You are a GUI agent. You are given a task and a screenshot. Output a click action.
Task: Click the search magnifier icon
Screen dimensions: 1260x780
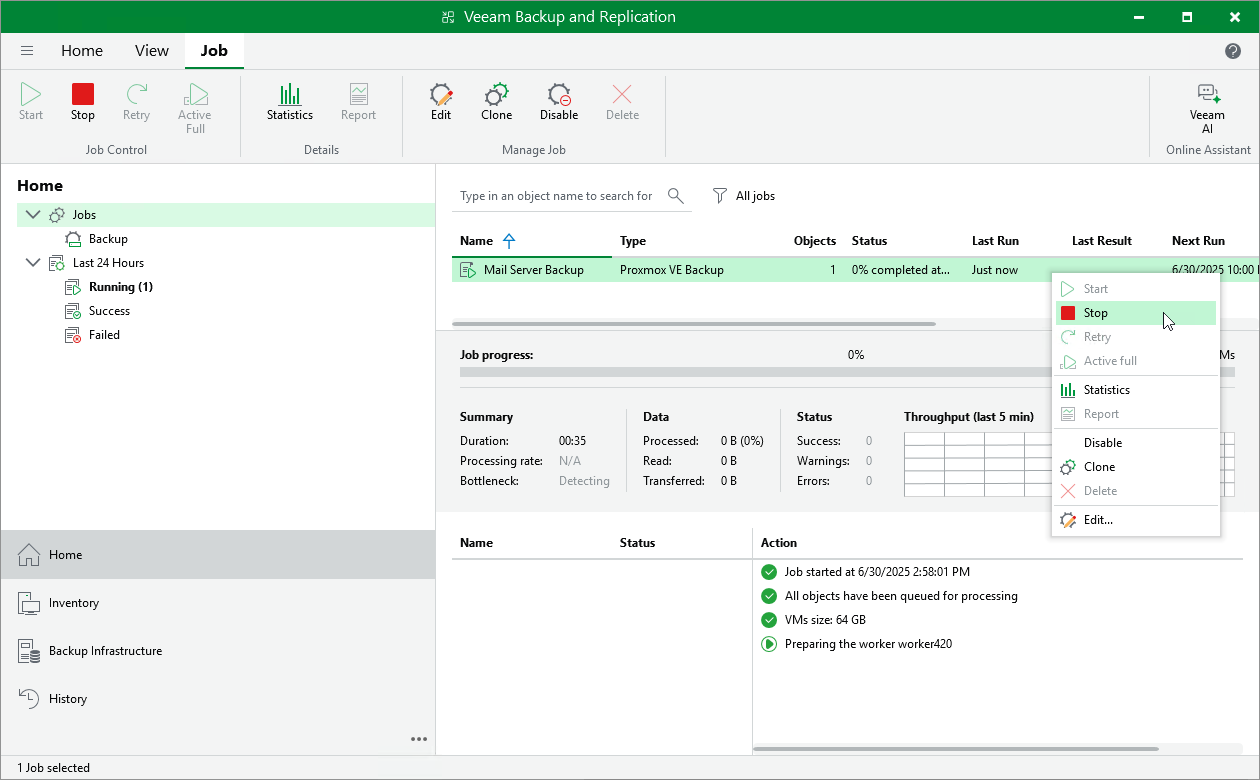(675, 196)
